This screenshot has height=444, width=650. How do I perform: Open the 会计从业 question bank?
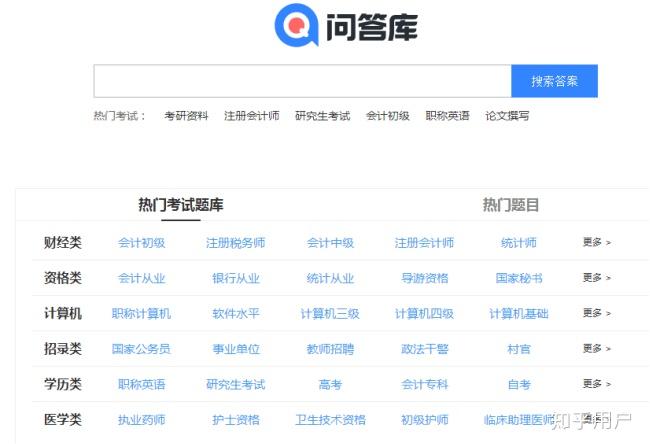(x=141, y=278)
